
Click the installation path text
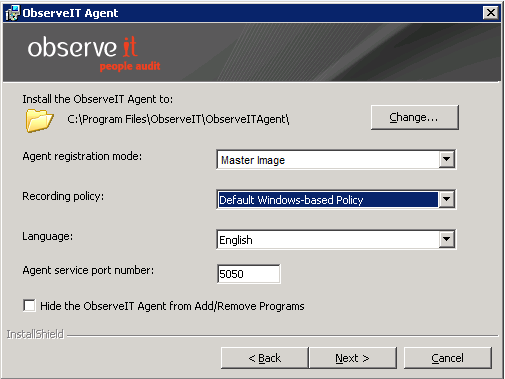[x=178, y=119]
